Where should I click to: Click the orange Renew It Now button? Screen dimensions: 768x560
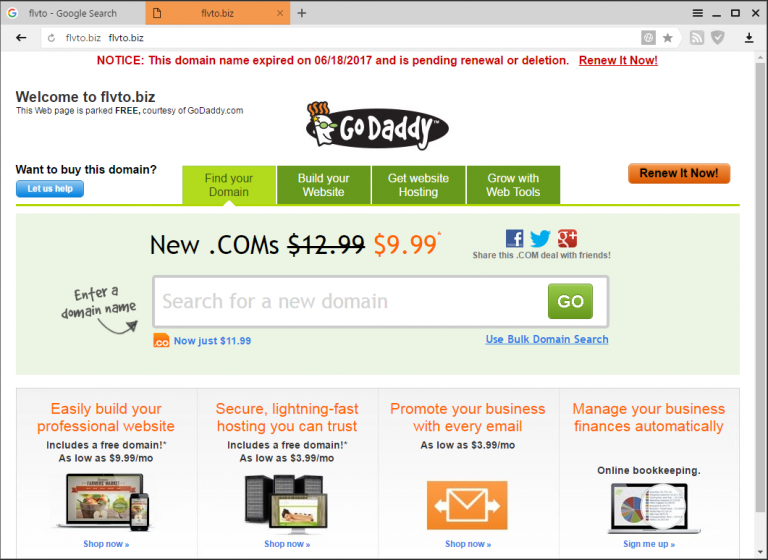coord(679,173)
